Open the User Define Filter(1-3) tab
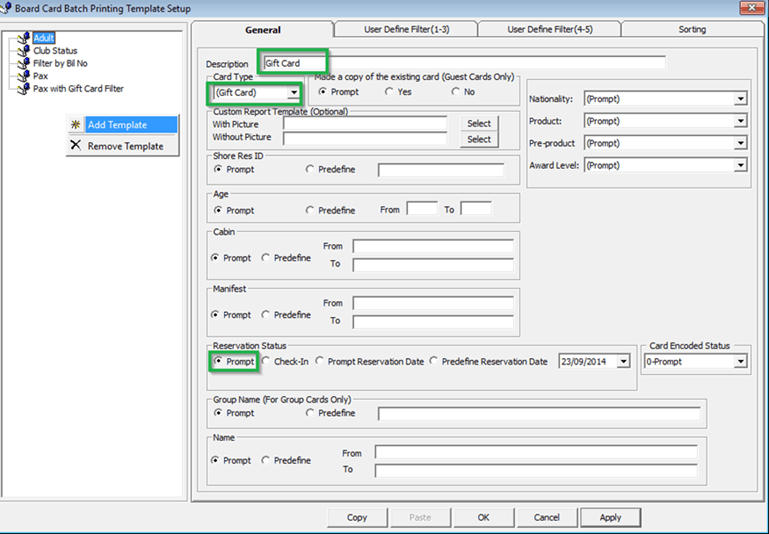This screenshot has width=769, height=534. pyautogui.click(x=407, y=29)
